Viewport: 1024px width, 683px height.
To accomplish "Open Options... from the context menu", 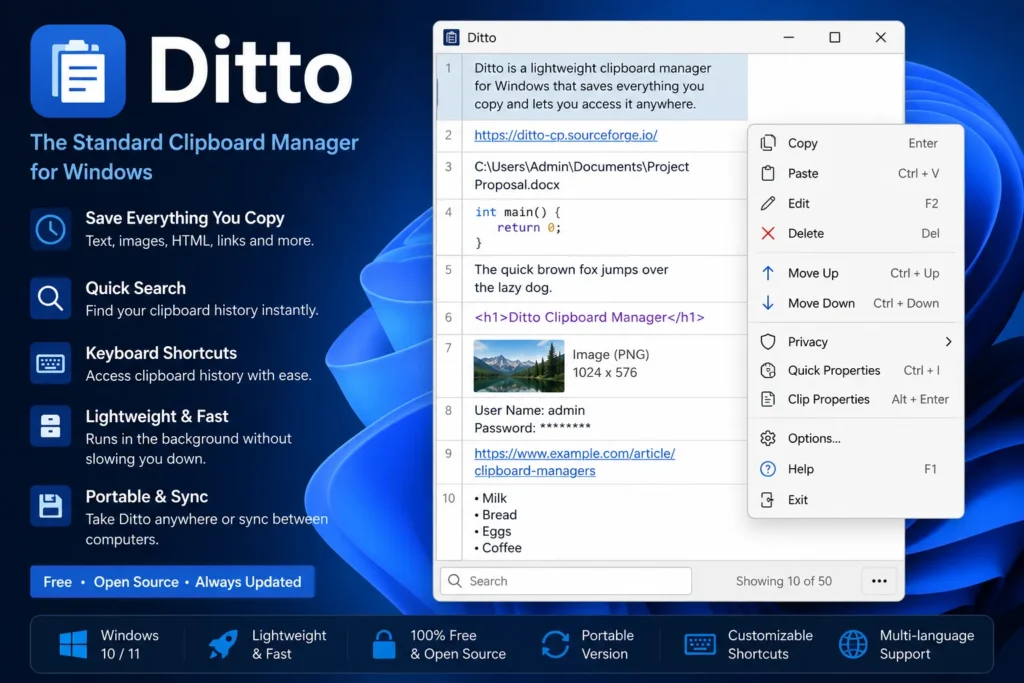I will coord(856,438).
